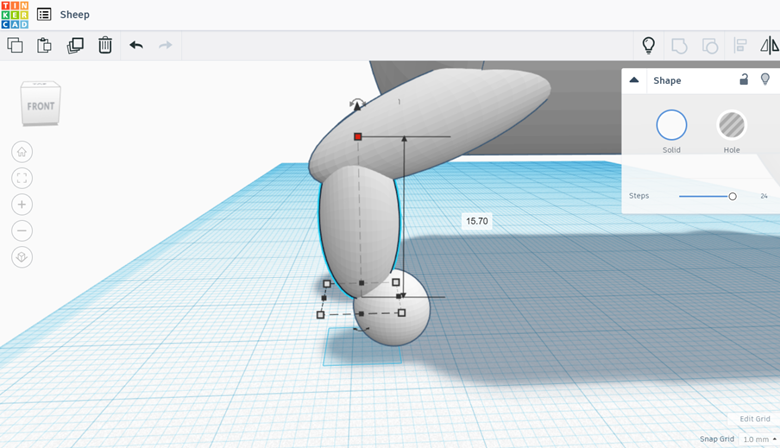Click the Shape panel title
This screenshot has width=780, height=448.
(667, 81)
